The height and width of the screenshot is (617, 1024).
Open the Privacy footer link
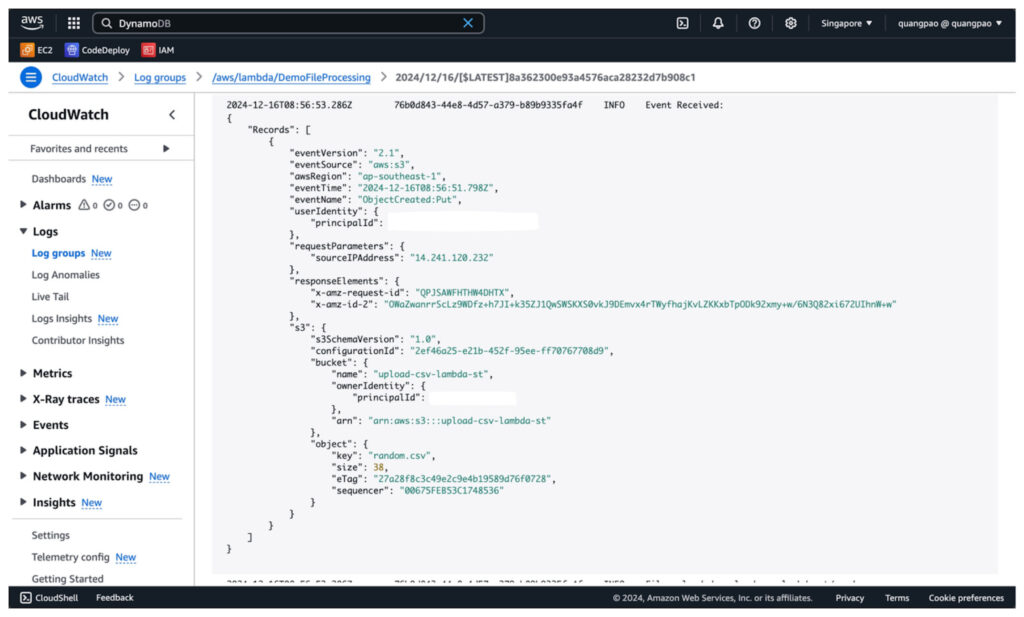click(849, 597)
